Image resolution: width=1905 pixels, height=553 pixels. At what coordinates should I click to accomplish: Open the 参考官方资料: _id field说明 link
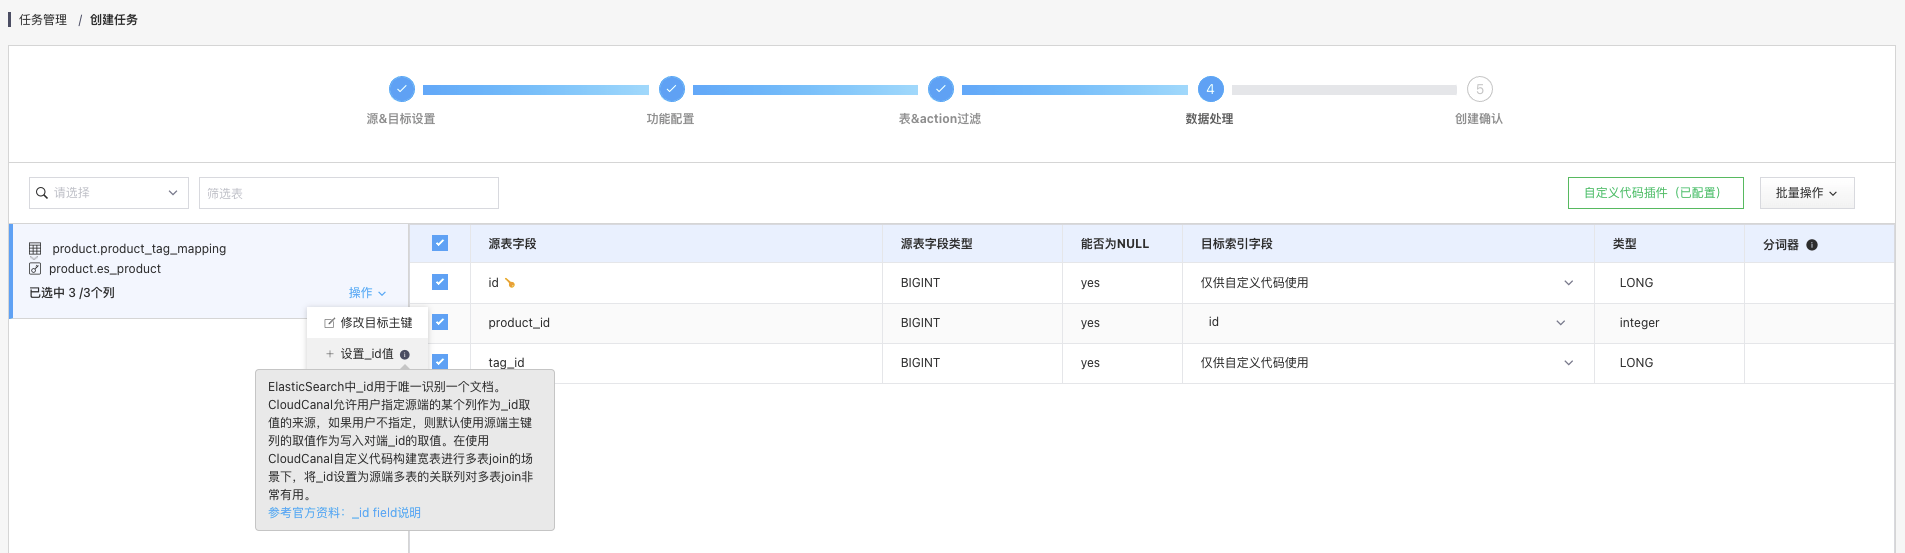344,513
